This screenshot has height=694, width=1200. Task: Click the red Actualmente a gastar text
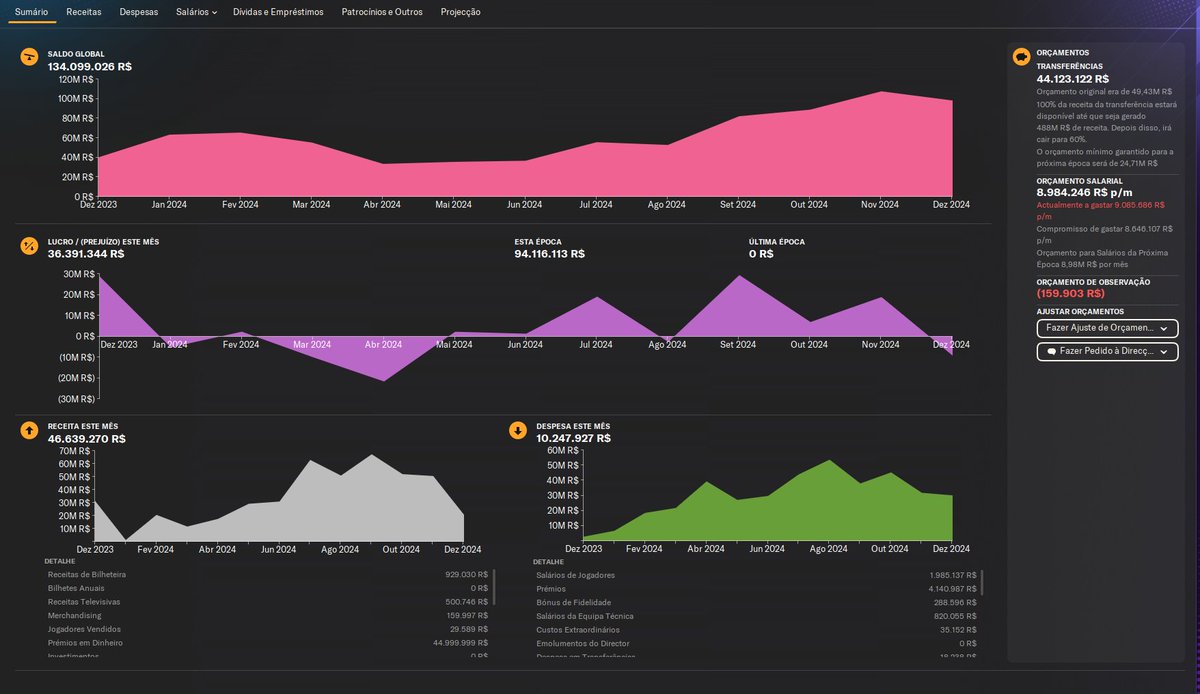tap(1101, 210)
